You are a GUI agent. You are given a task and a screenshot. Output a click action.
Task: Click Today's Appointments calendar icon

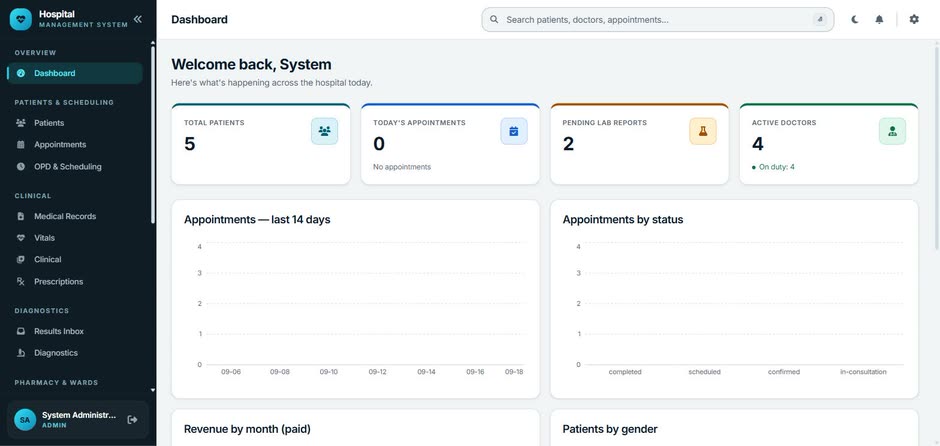(514, 131)
